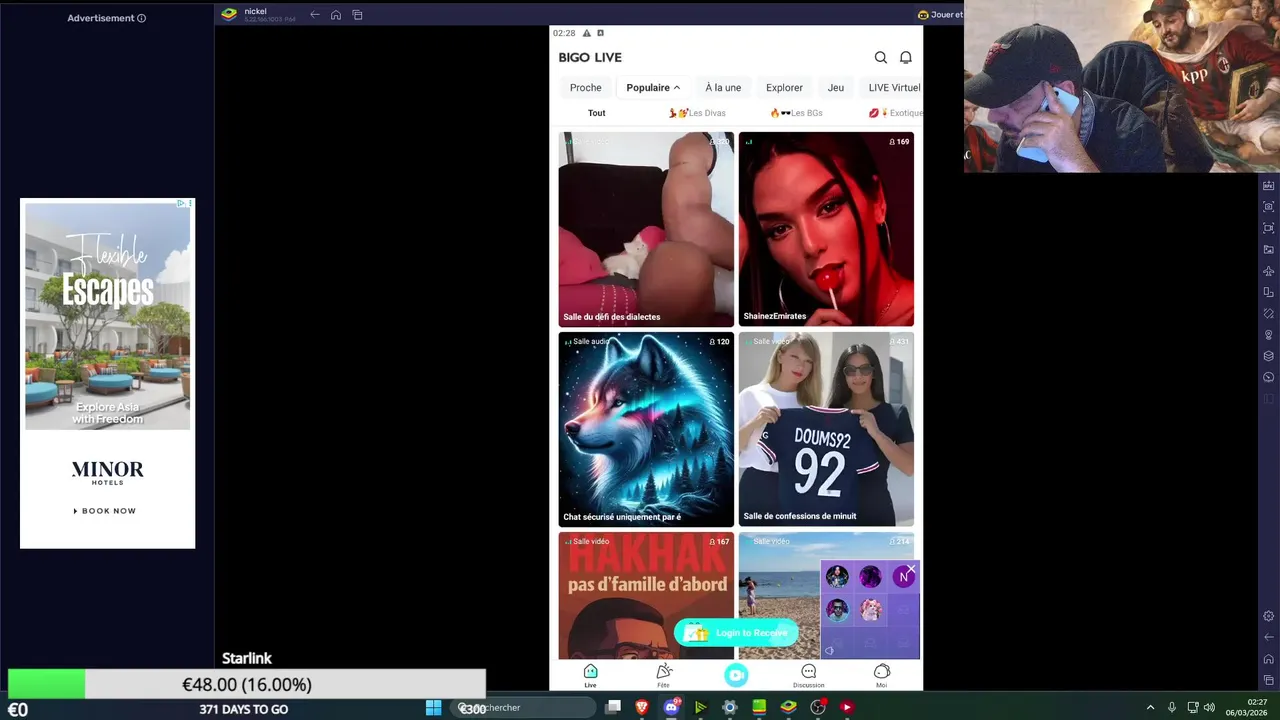Go to Live tab in bottom navigation
The image size is (1280, 720).
point(590,676)
